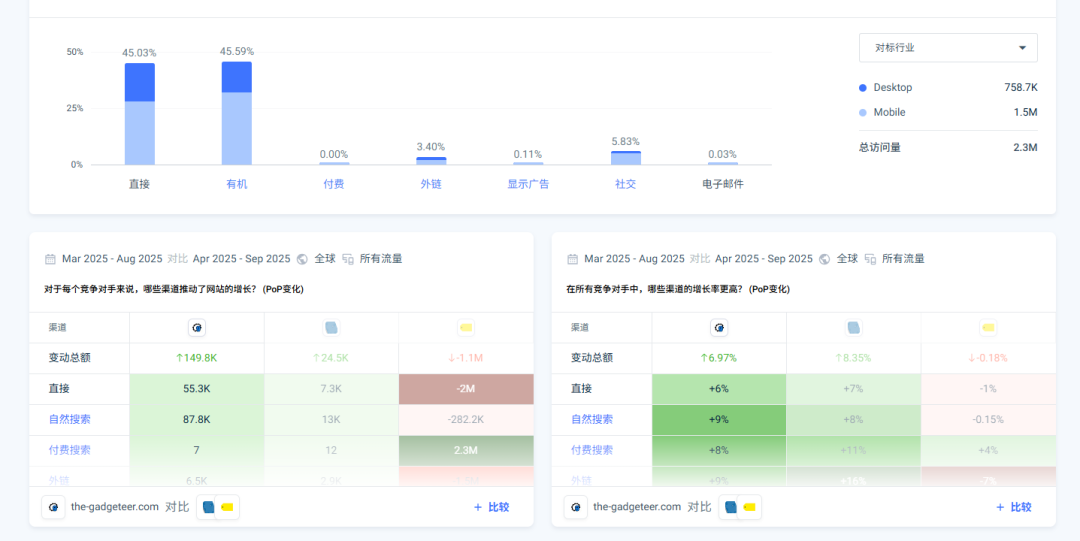Click calendar icon in right card
1080x541 pixels.
click(x=572, y=259)
